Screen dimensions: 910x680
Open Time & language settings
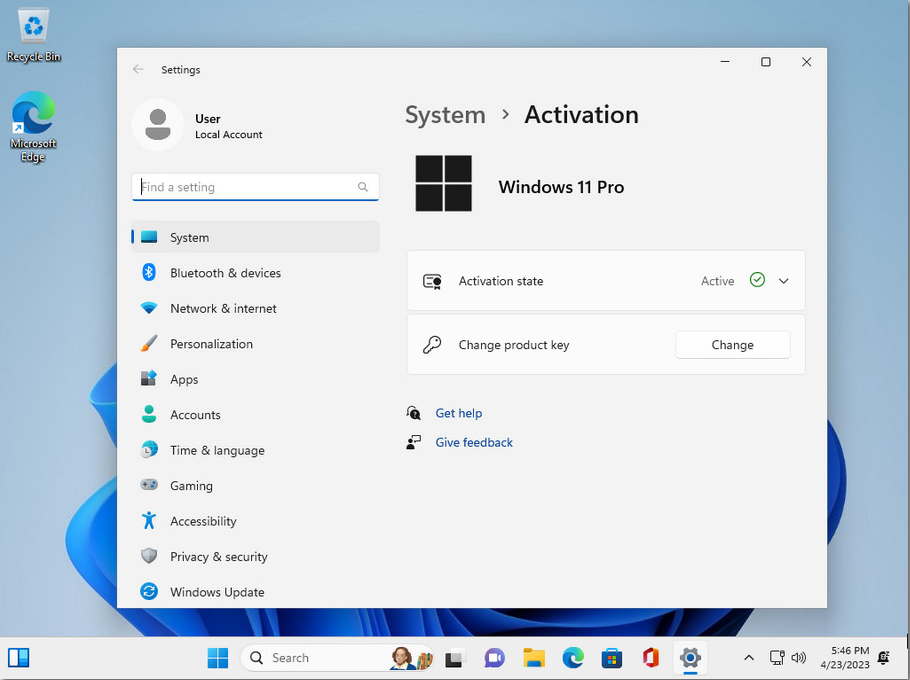(x=255, y=450)
